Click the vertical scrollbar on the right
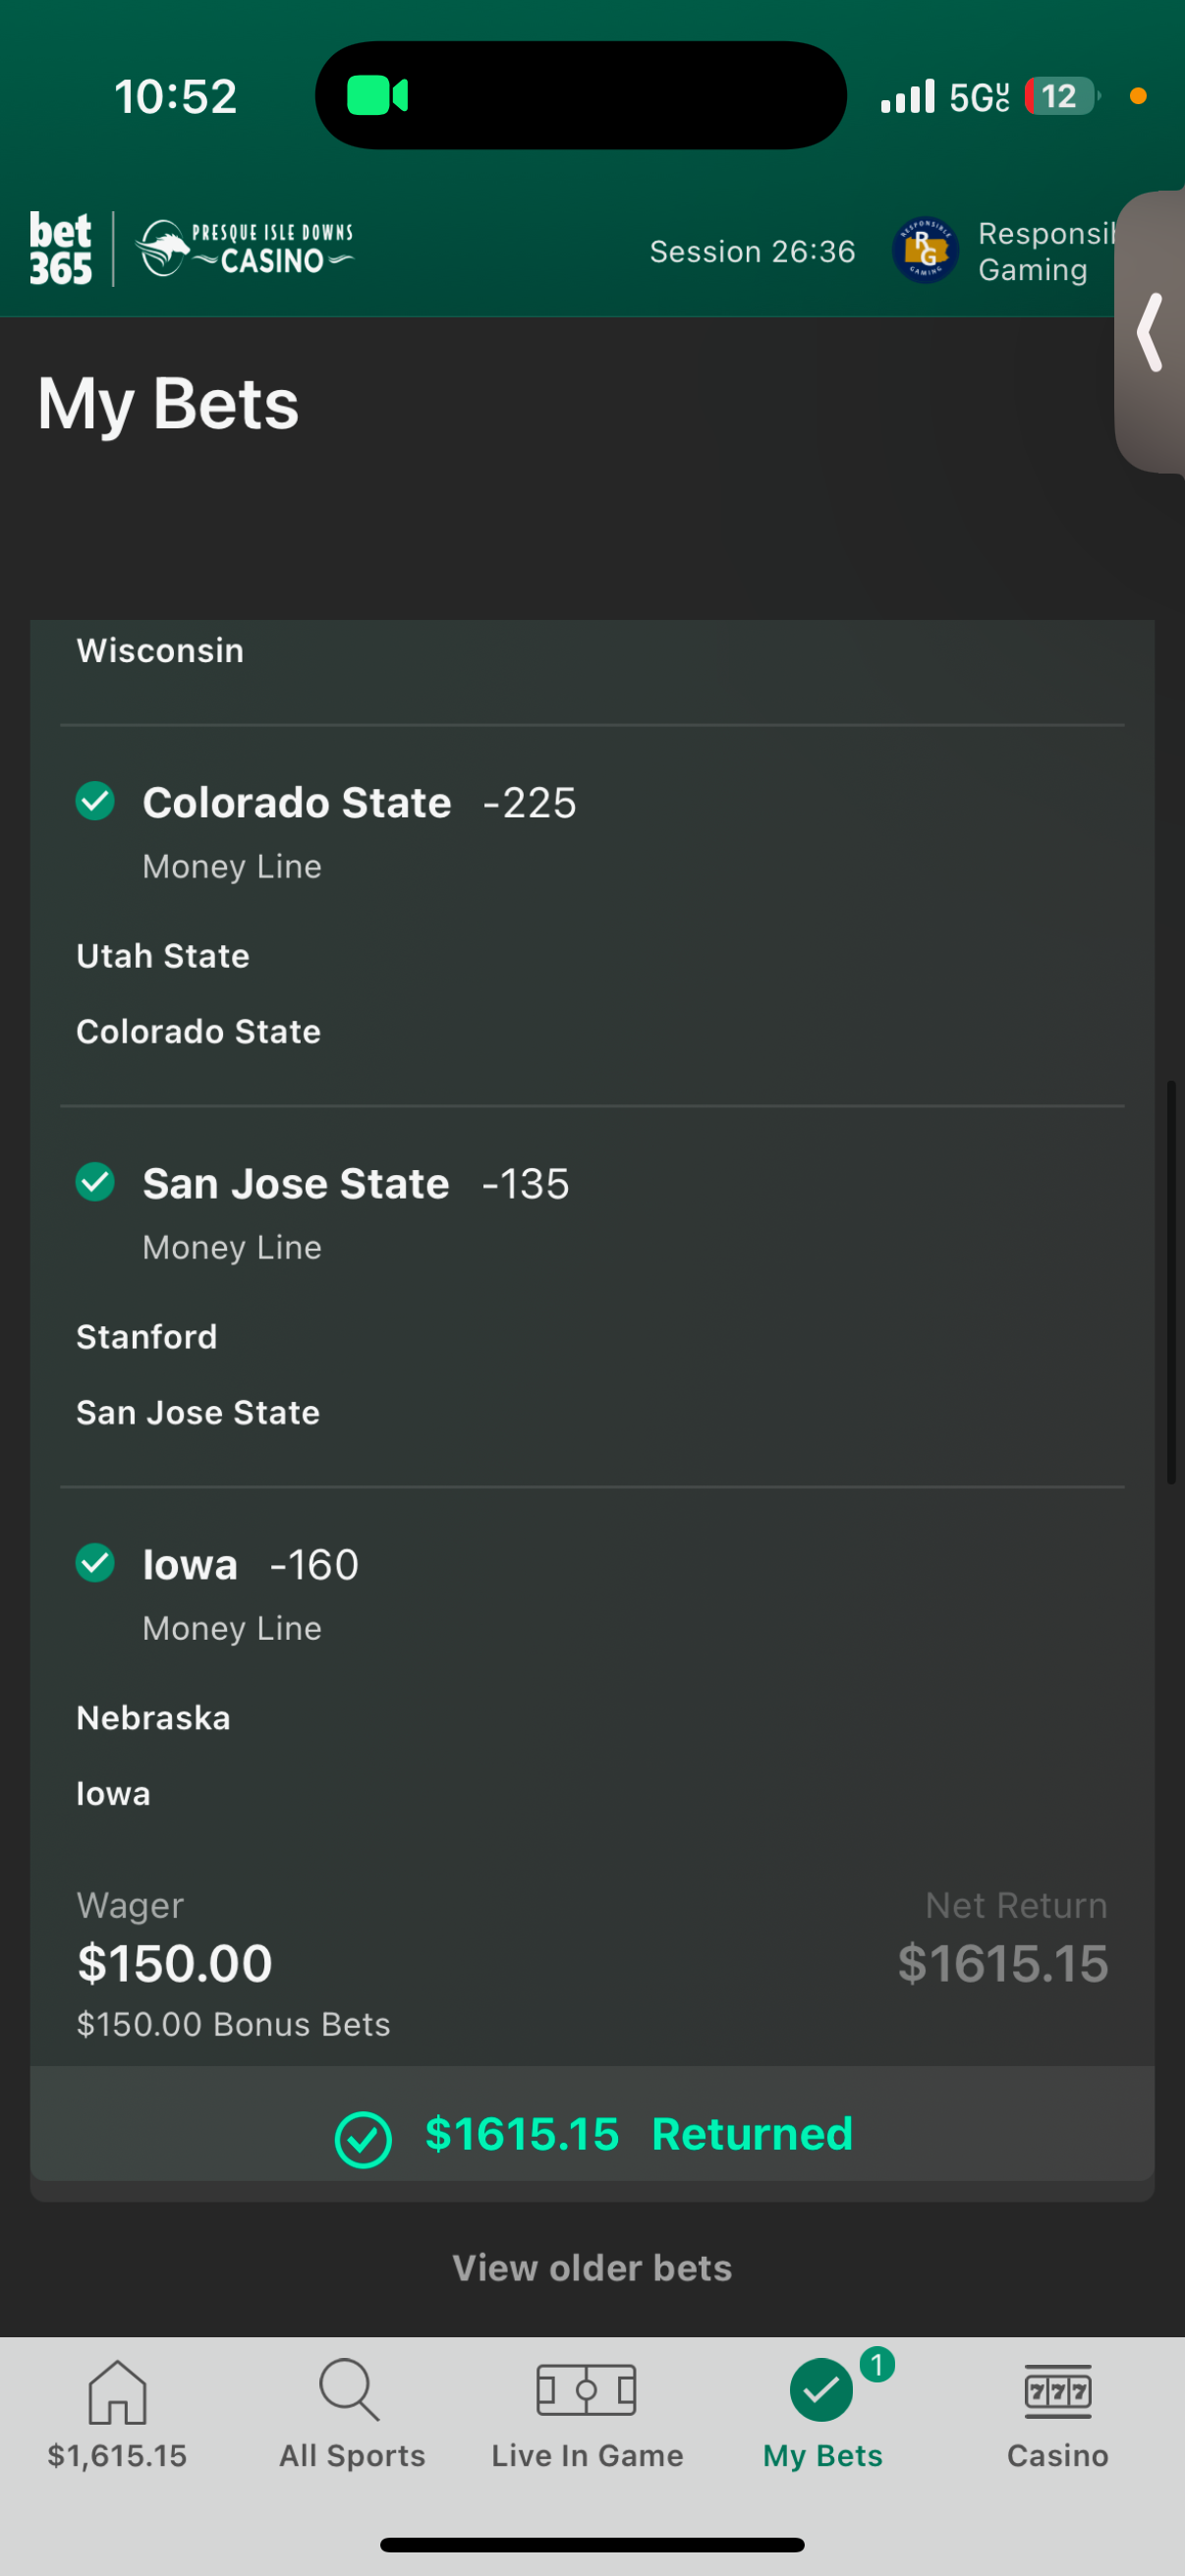The image size is (1185, 2576). click(1171, 1282)
